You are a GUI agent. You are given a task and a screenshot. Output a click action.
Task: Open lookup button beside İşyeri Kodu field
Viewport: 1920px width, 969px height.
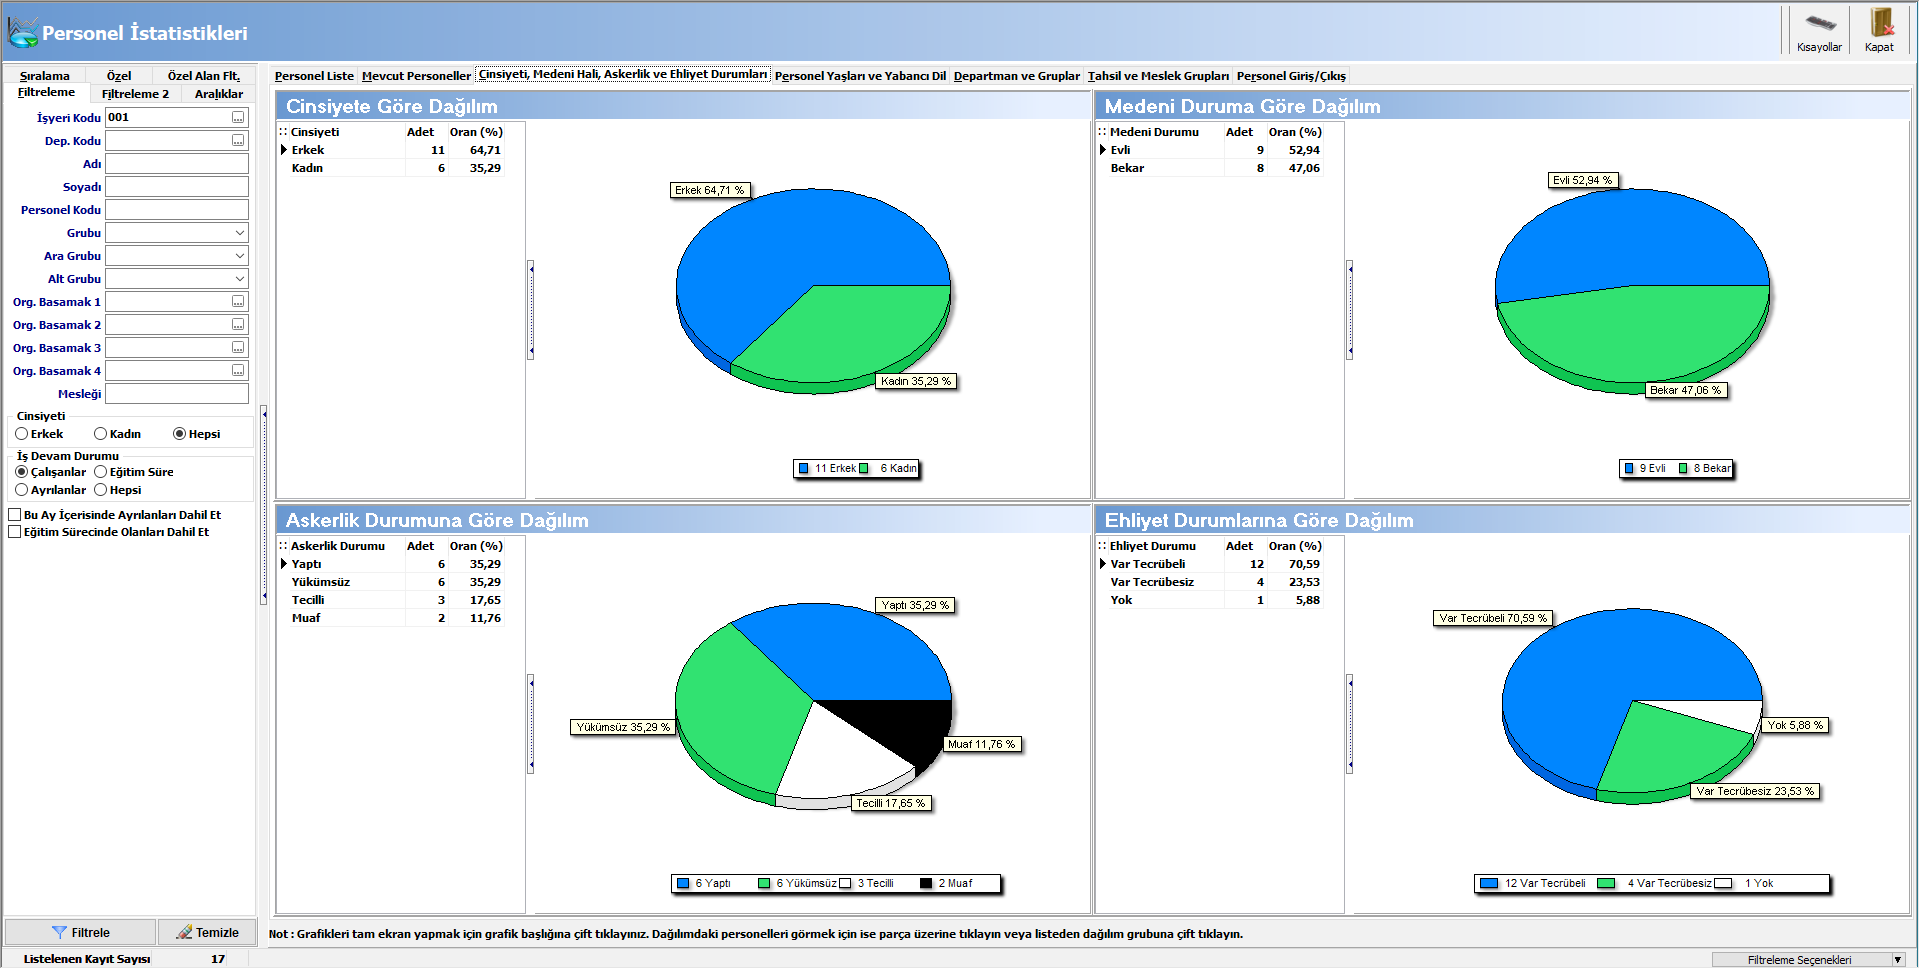coord(238,117)
